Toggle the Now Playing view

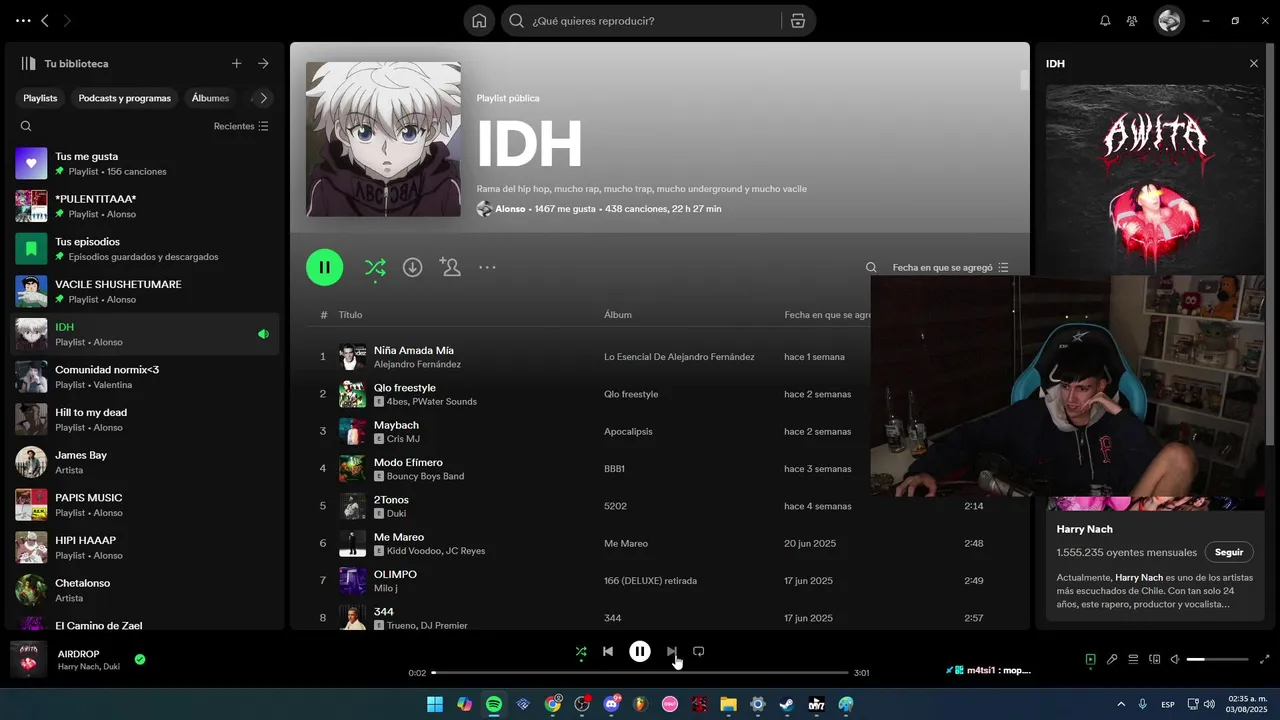[x=1091, y=659]
